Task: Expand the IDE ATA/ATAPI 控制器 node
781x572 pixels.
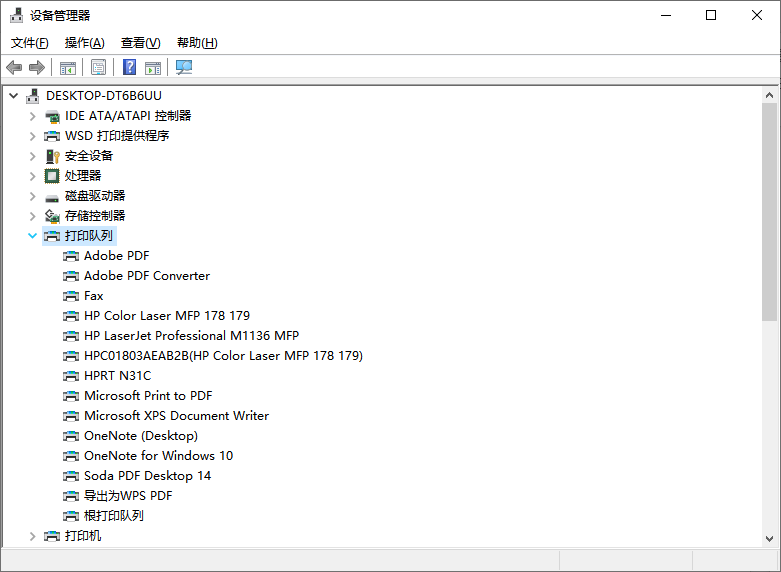Action: click(x=33, y=116)
